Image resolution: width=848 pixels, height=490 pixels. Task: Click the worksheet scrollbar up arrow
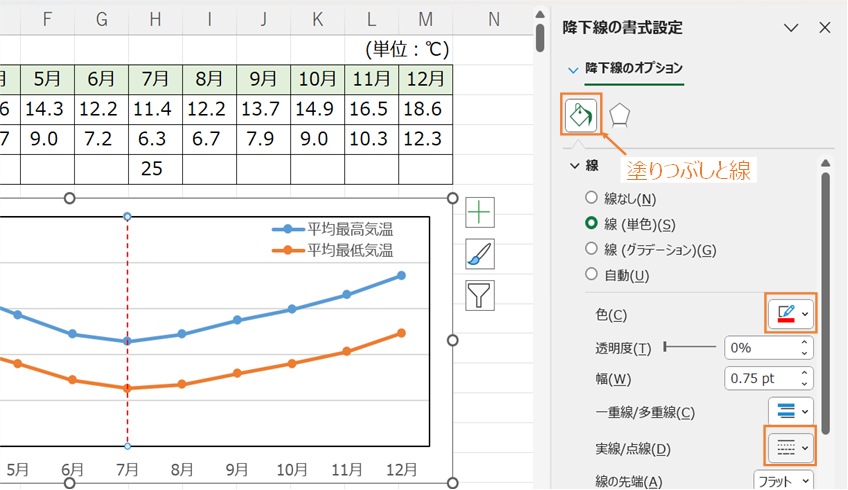click(540, 14)
